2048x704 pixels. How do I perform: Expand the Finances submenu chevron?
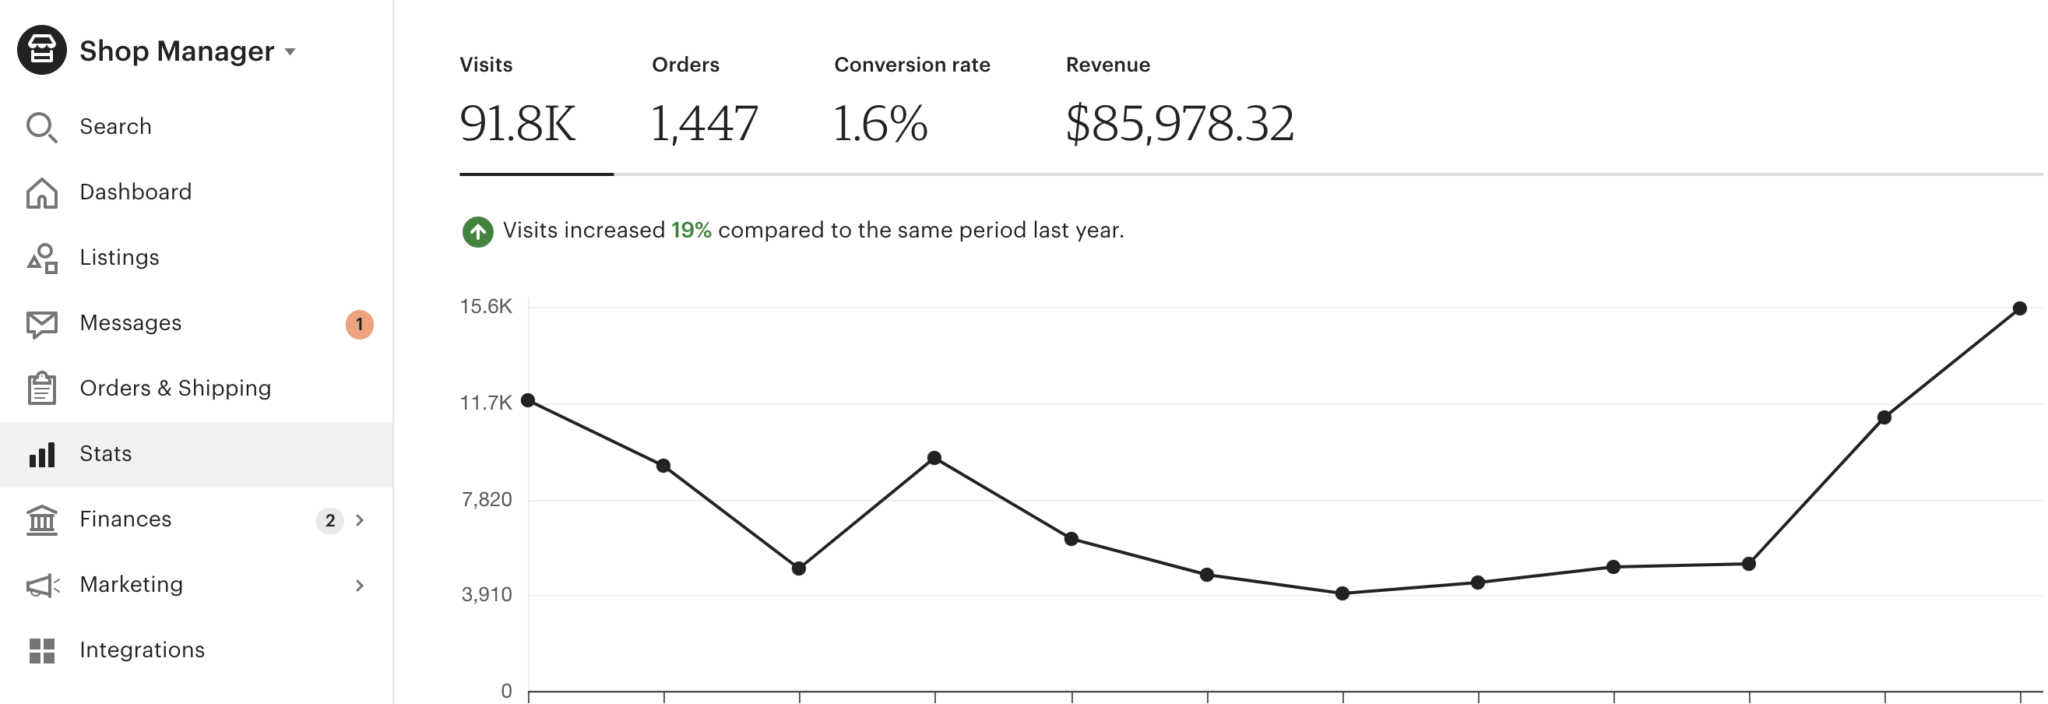360,520
